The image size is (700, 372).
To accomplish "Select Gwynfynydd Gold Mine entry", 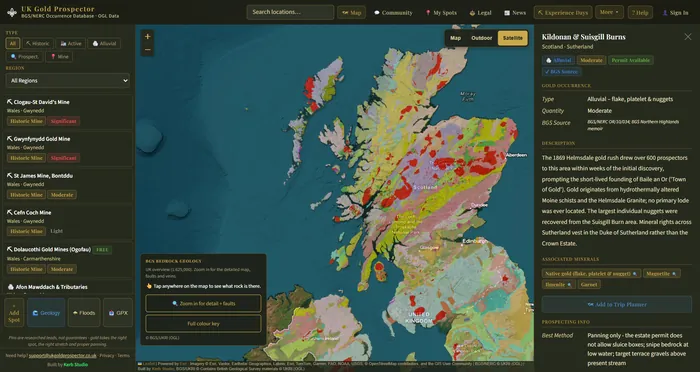I will click(68, 148).
